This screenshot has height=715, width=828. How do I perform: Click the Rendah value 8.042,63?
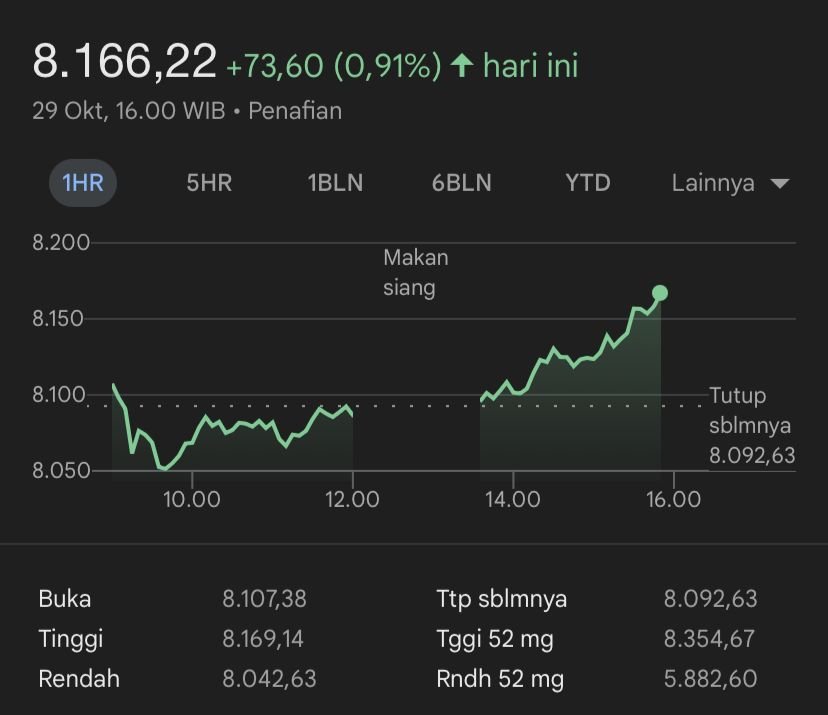[x=269, y=678]
